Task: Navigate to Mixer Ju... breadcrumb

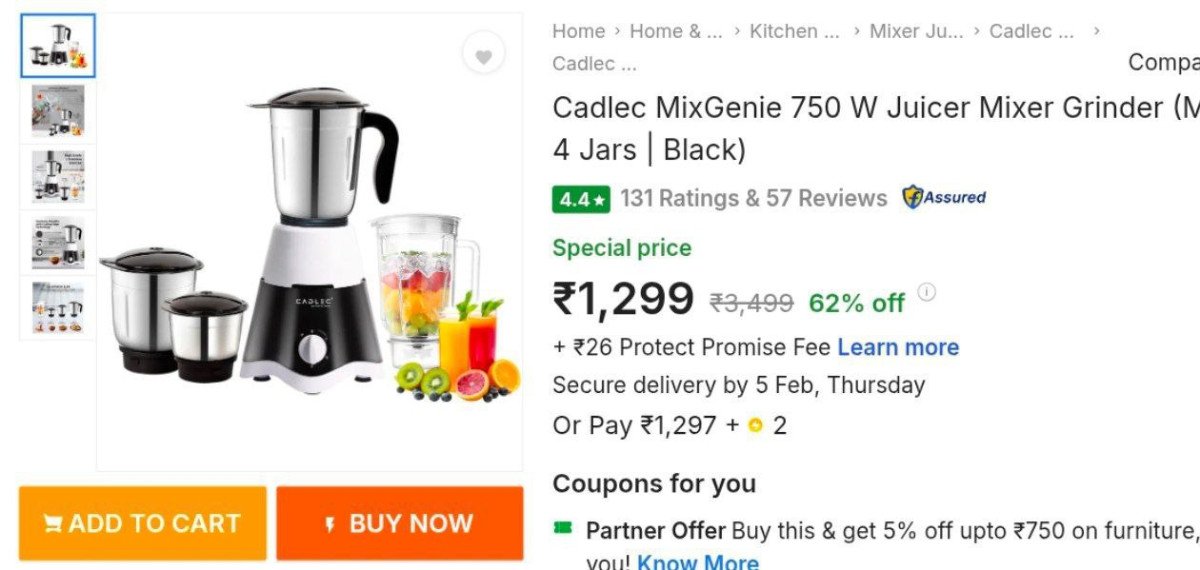Action: tap(916, 31)
